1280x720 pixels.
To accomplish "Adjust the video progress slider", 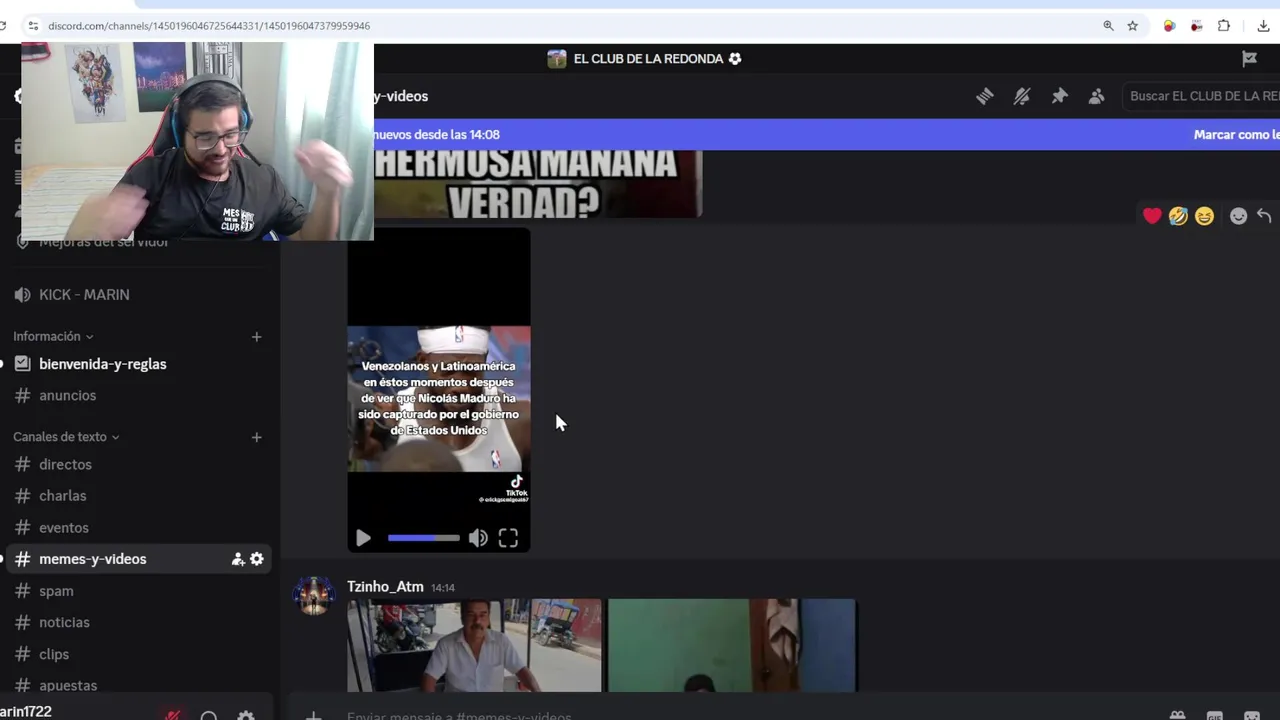I will [424, 538].
